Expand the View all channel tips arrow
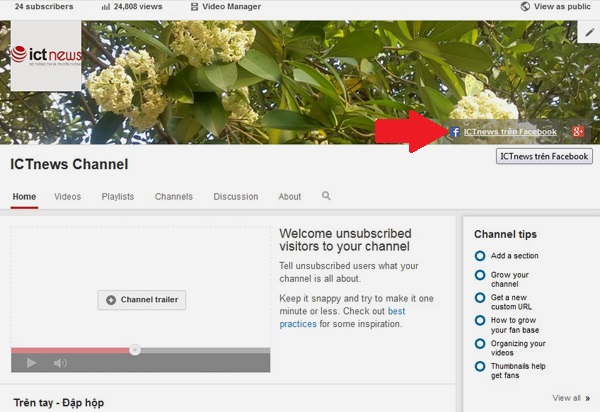Image resolution: width=600 pixels, height=412 pixels. pyautogui.click(x=587, y=398)
